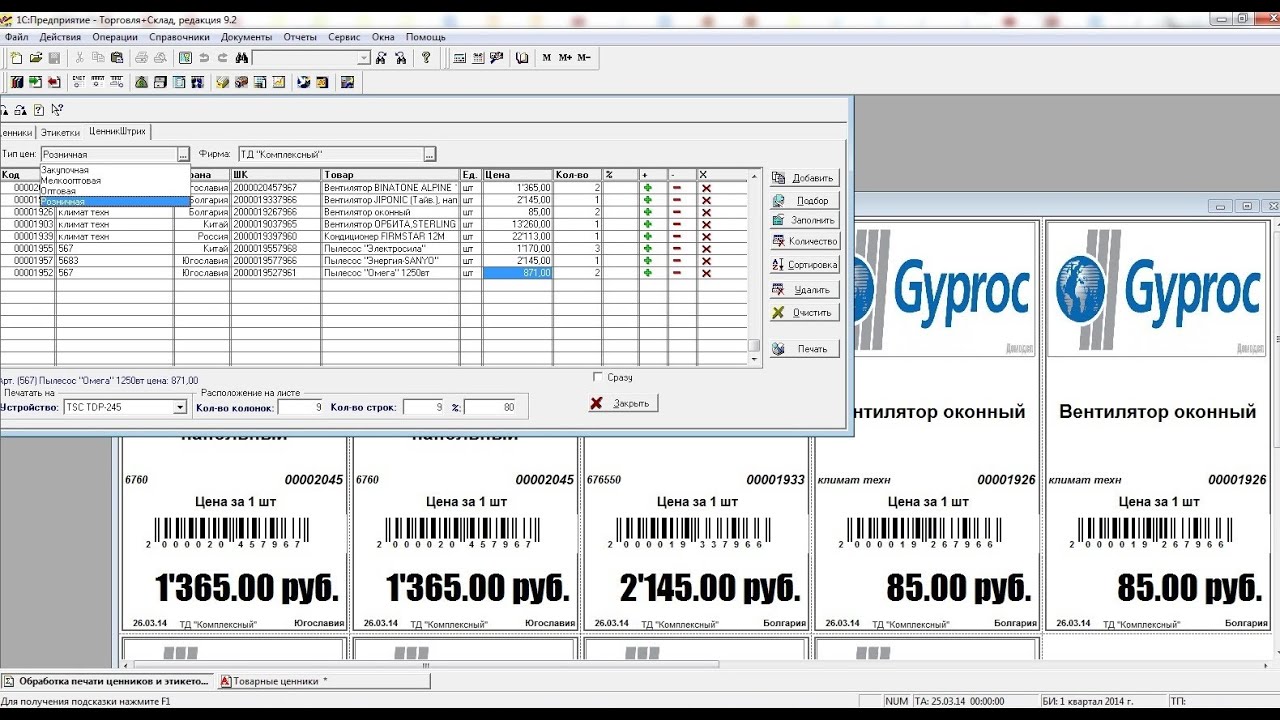Open the Операции menu
The height and width of the screenshot is (720, 1280).
coord(115,37)
